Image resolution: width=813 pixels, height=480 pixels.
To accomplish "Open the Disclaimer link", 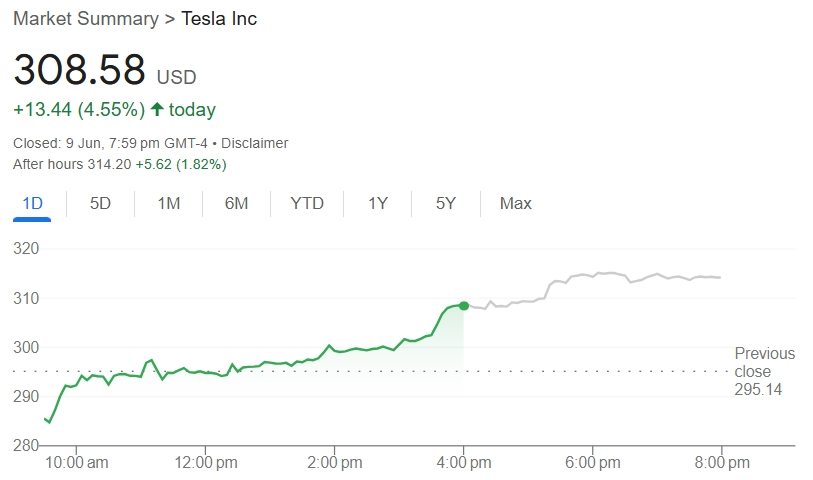I will coord(254,143).
